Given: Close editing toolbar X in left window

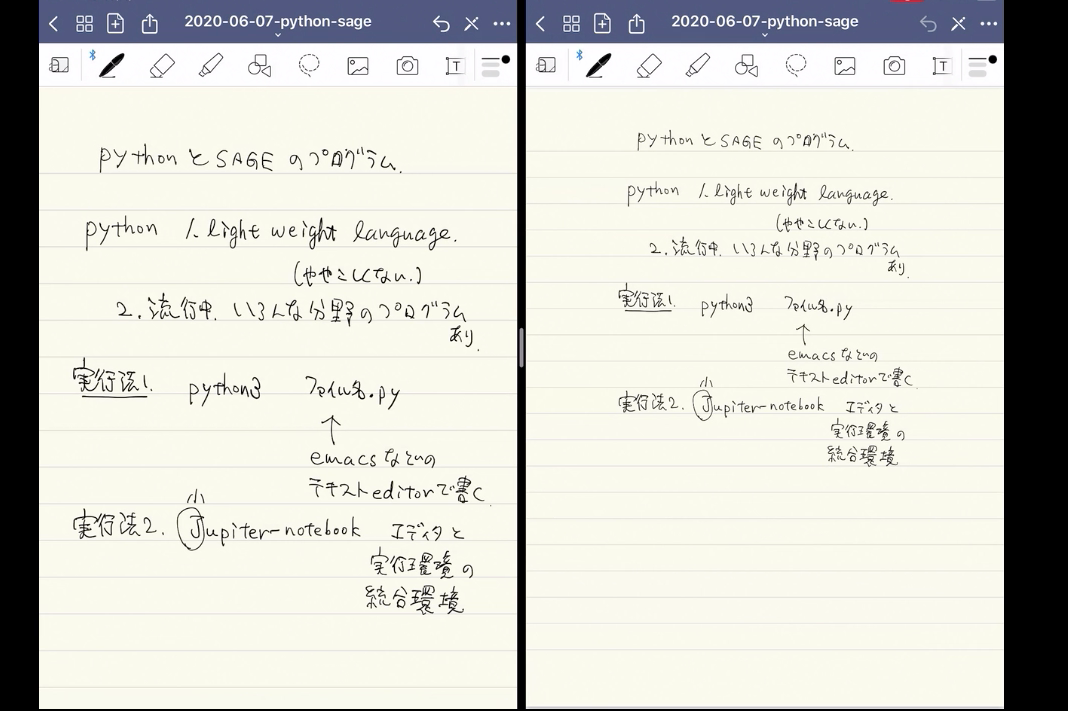Looking at the screenshot, I should pyautogui.click(x=471, y=25).
